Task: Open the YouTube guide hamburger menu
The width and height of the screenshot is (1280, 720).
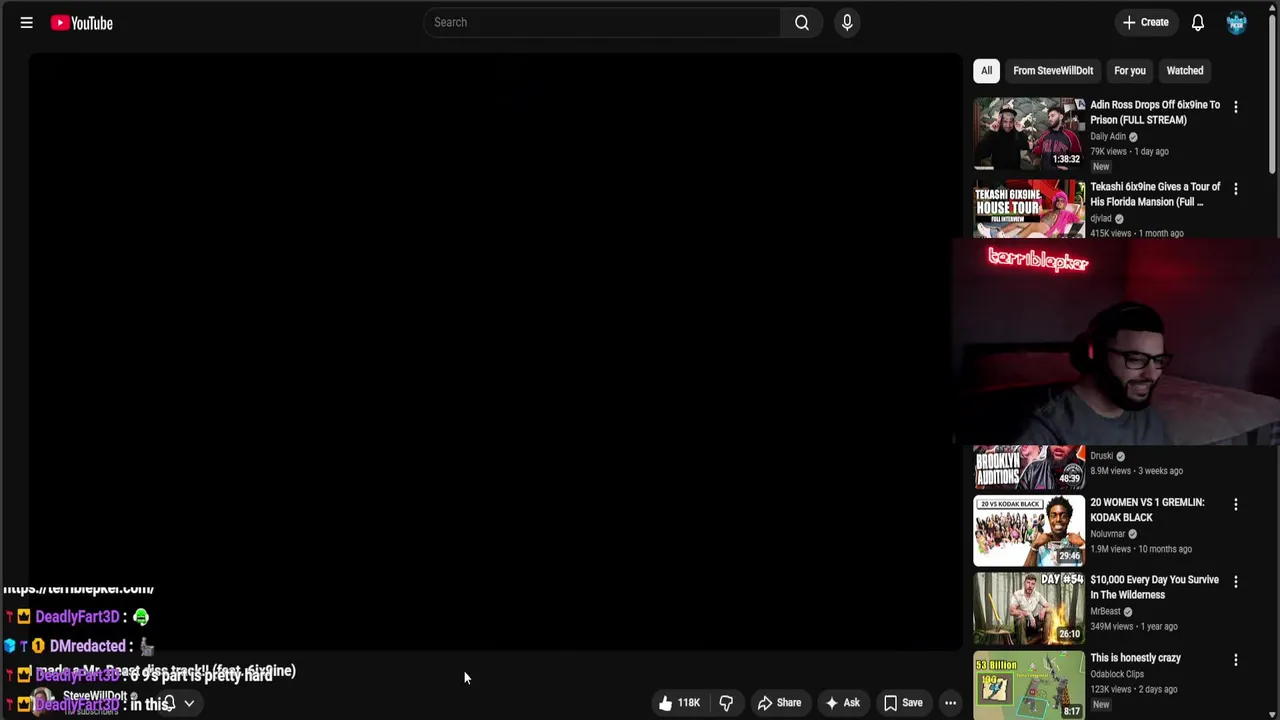Action: click(27, 22)
